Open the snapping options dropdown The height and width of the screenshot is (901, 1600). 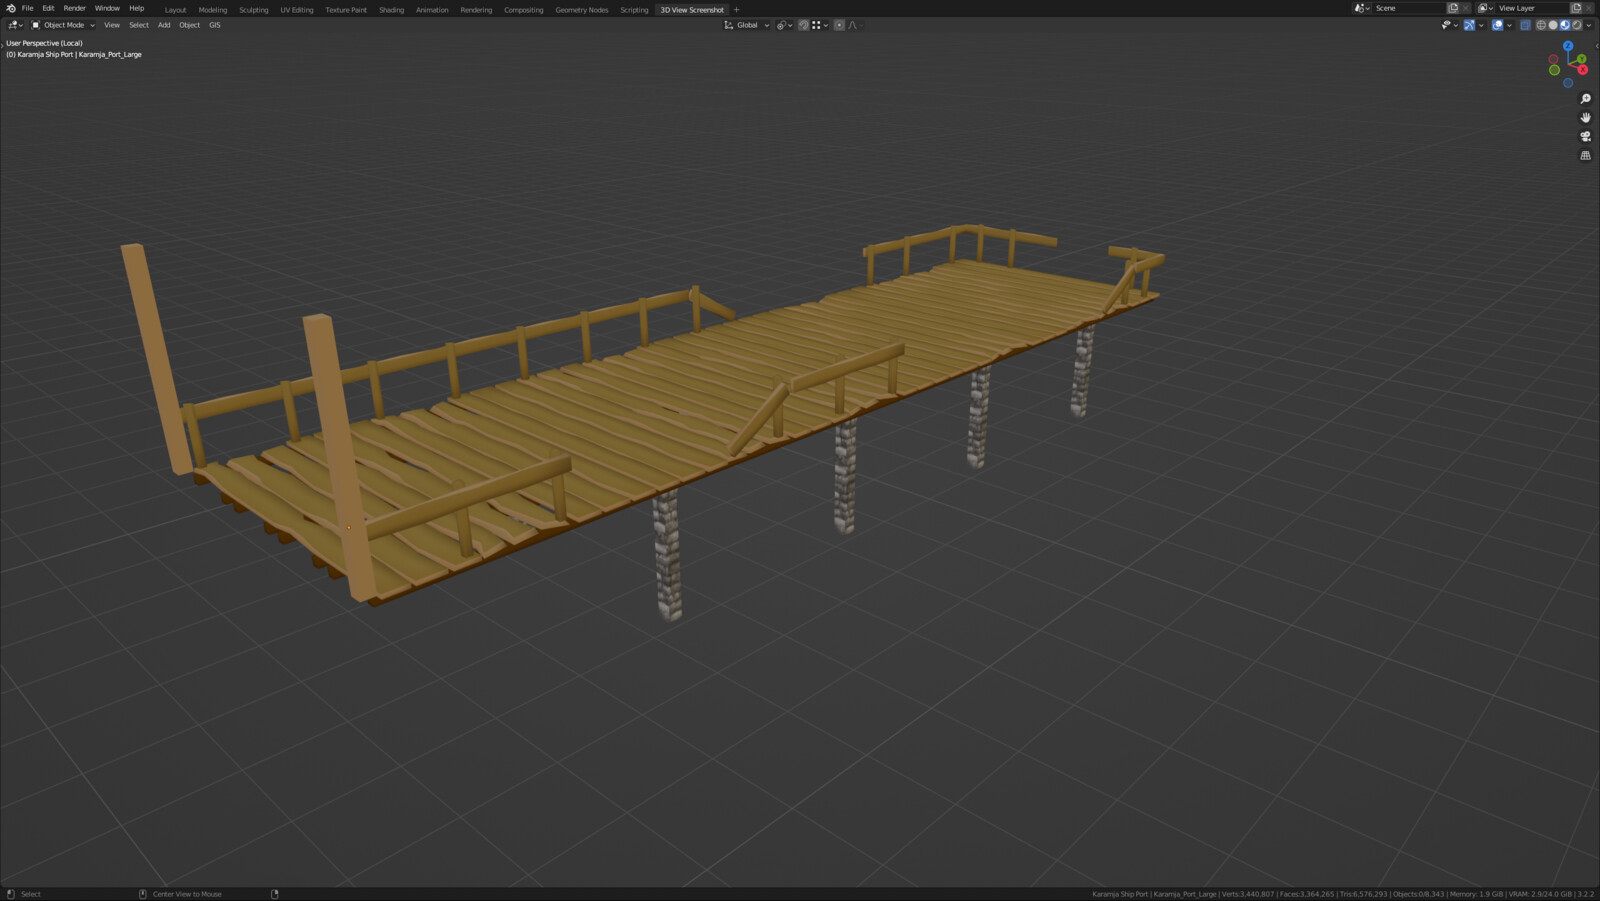820,25
